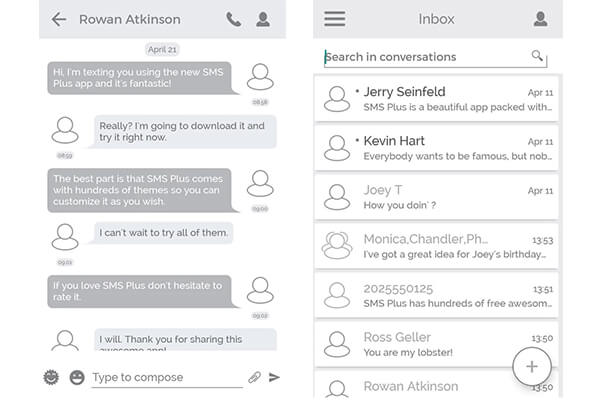Click preview 'I've got a great idea for Joey's birthday'
The image size is (600, 400).
click(455, 255)
